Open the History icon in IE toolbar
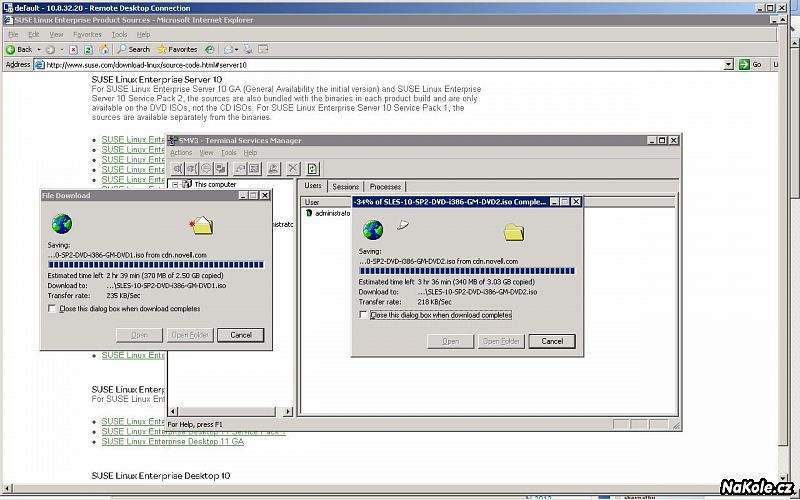This screenshot has width=800, height=500. [x=210, y=49]
